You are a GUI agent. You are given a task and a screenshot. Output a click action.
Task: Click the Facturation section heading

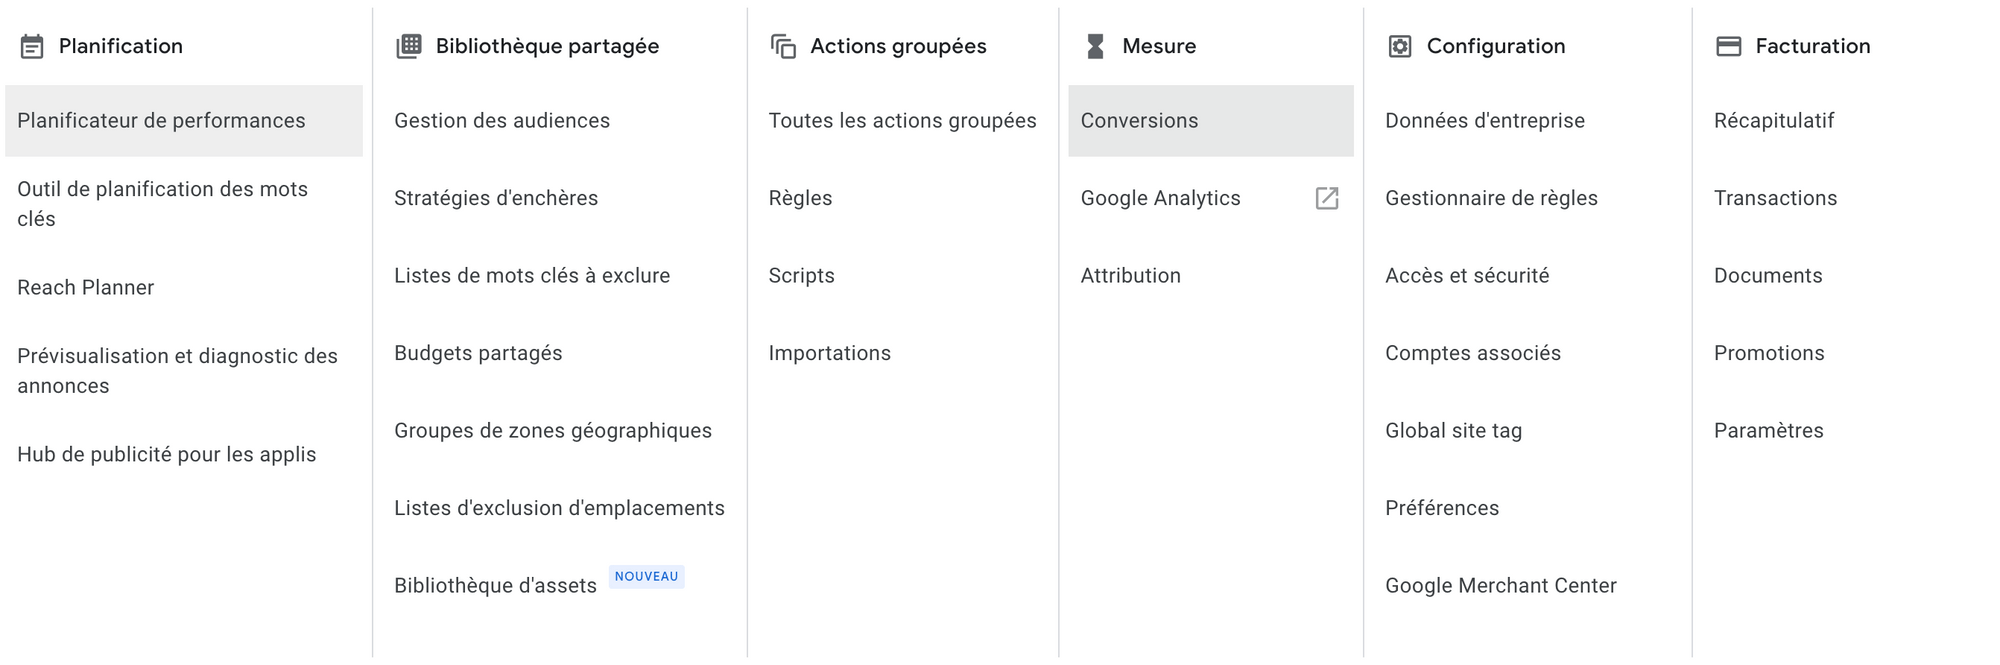(x=1812, y=46)
